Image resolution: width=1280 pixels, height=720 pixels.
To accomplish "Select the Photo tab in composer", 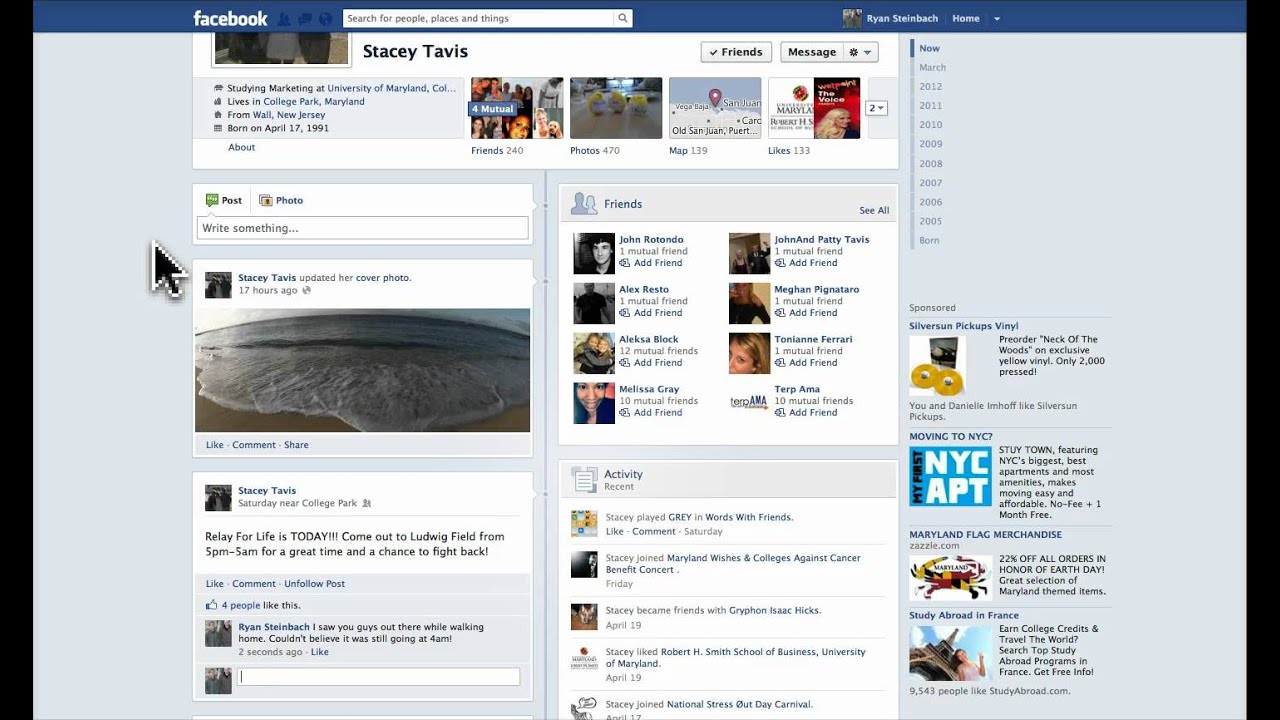I will 281,200.
